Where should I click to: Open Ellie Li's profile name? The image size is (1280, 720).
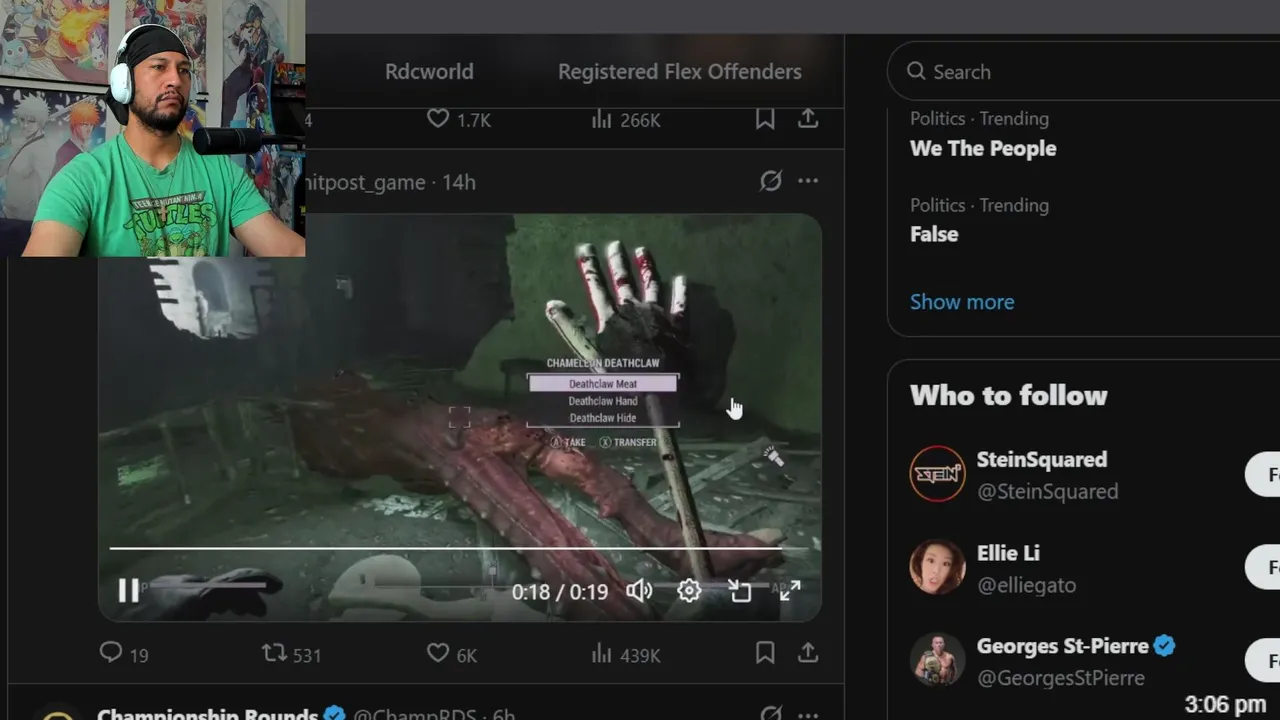[1008, 553]
